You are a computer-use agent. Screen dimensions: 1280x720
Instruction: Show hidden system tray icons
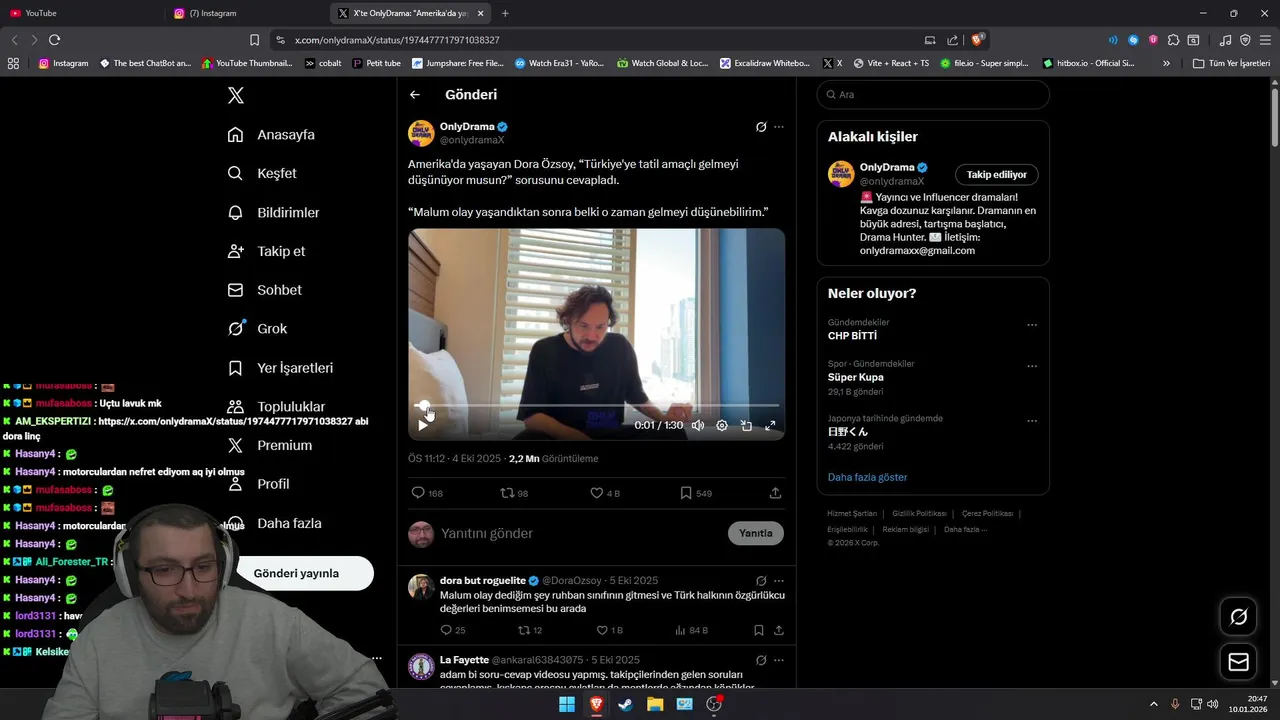pyautogui.click(x=1153, y=704)
